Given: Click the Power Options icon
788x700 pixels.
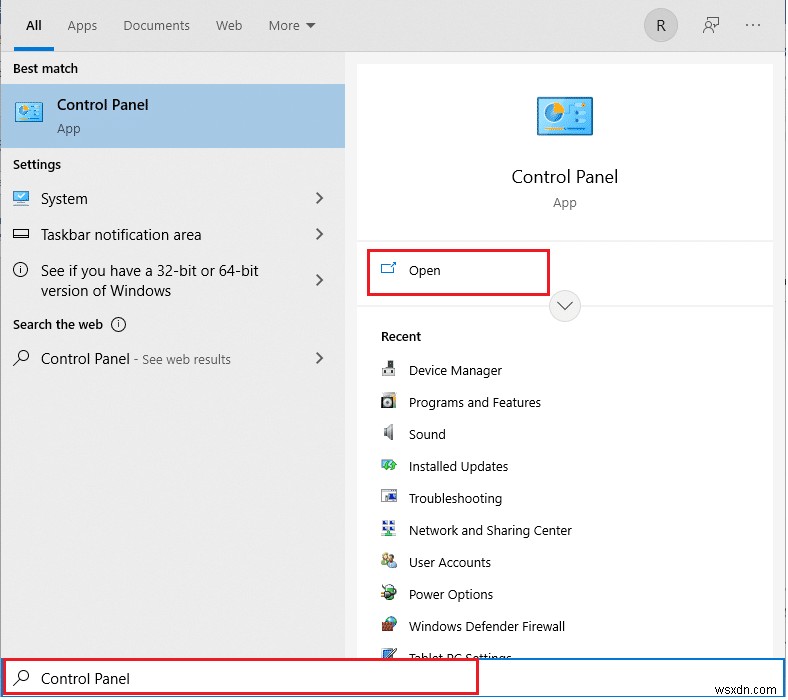Looking at the screenshot, I should [x=389, y=594].
